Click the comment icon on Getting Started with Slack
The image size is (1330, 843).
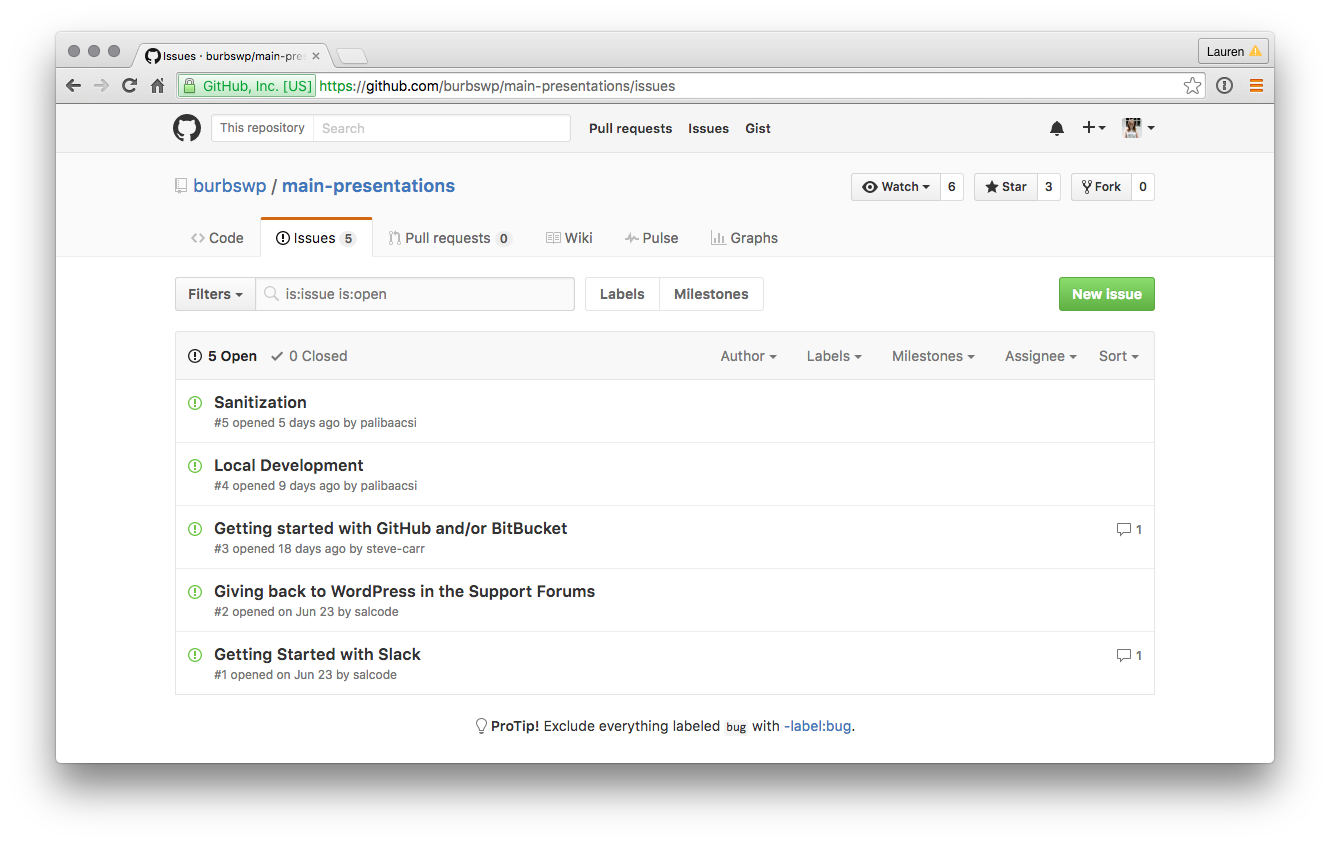(1124, 655)
